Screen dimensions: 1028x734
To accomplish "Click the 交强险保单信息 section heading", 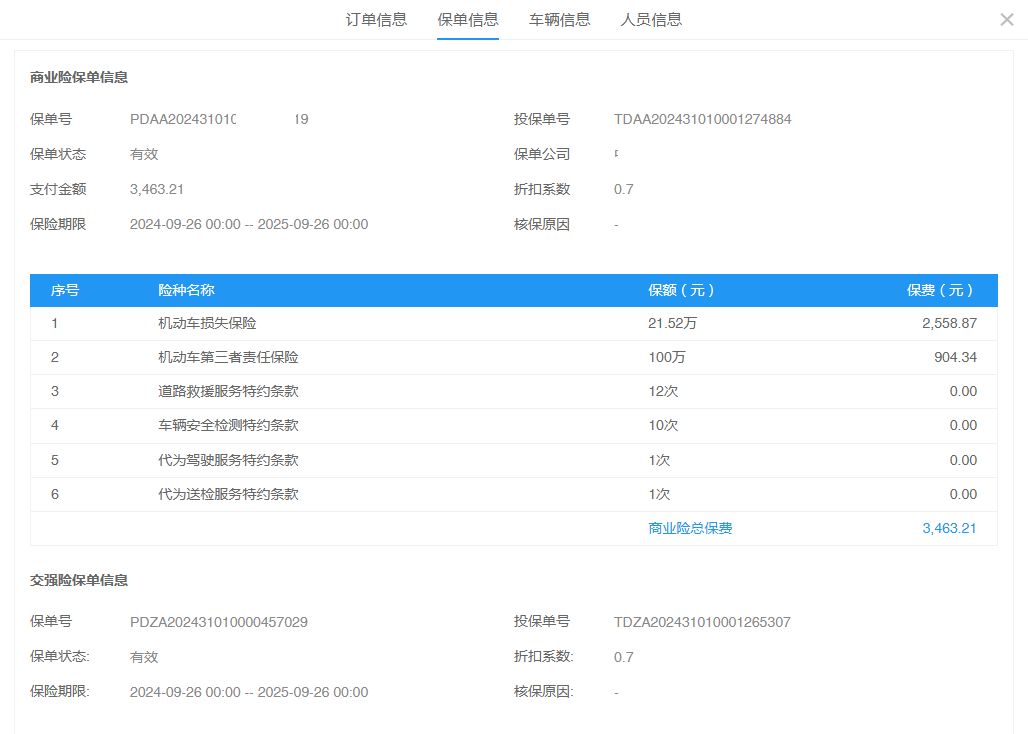I will click(x=79, y=580).
